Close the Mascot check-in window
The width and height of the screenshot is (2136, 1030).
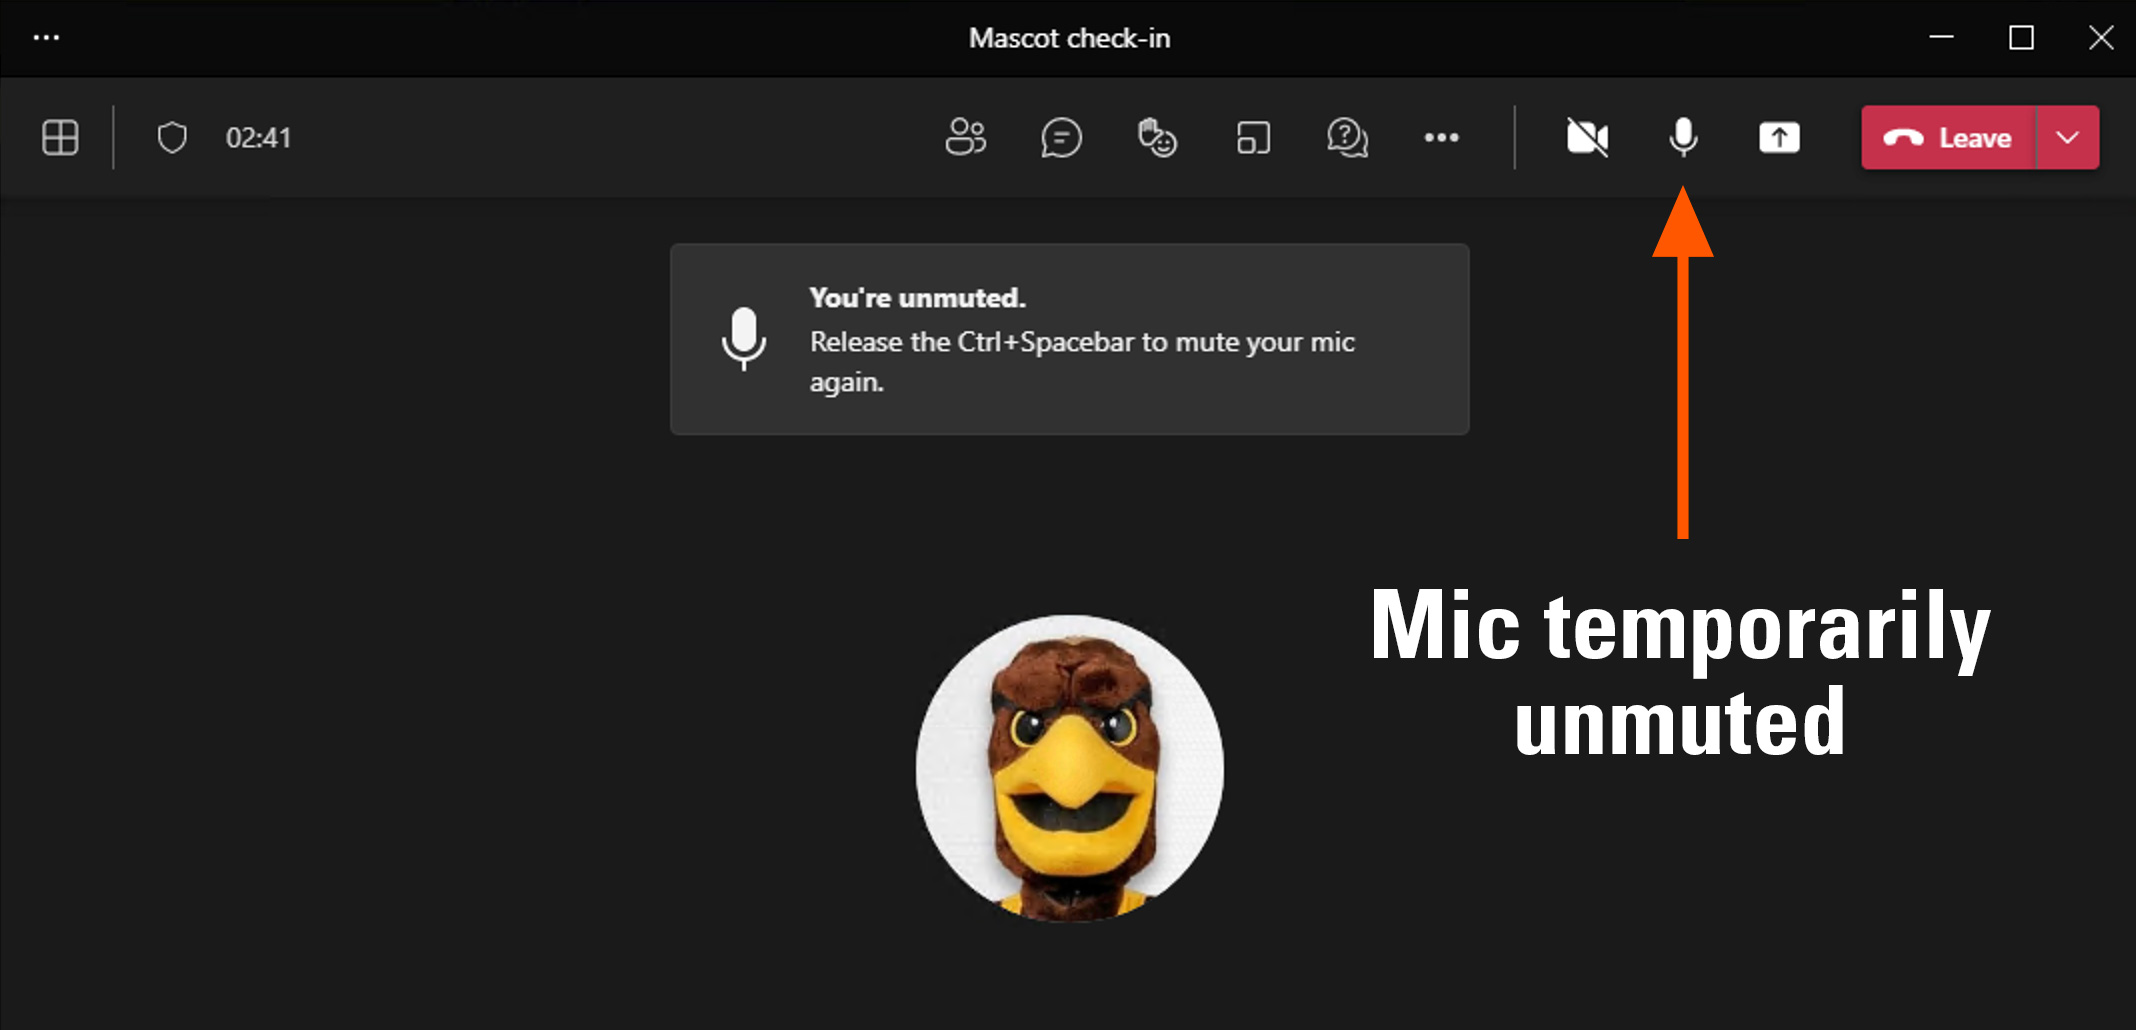point(2101,38)
